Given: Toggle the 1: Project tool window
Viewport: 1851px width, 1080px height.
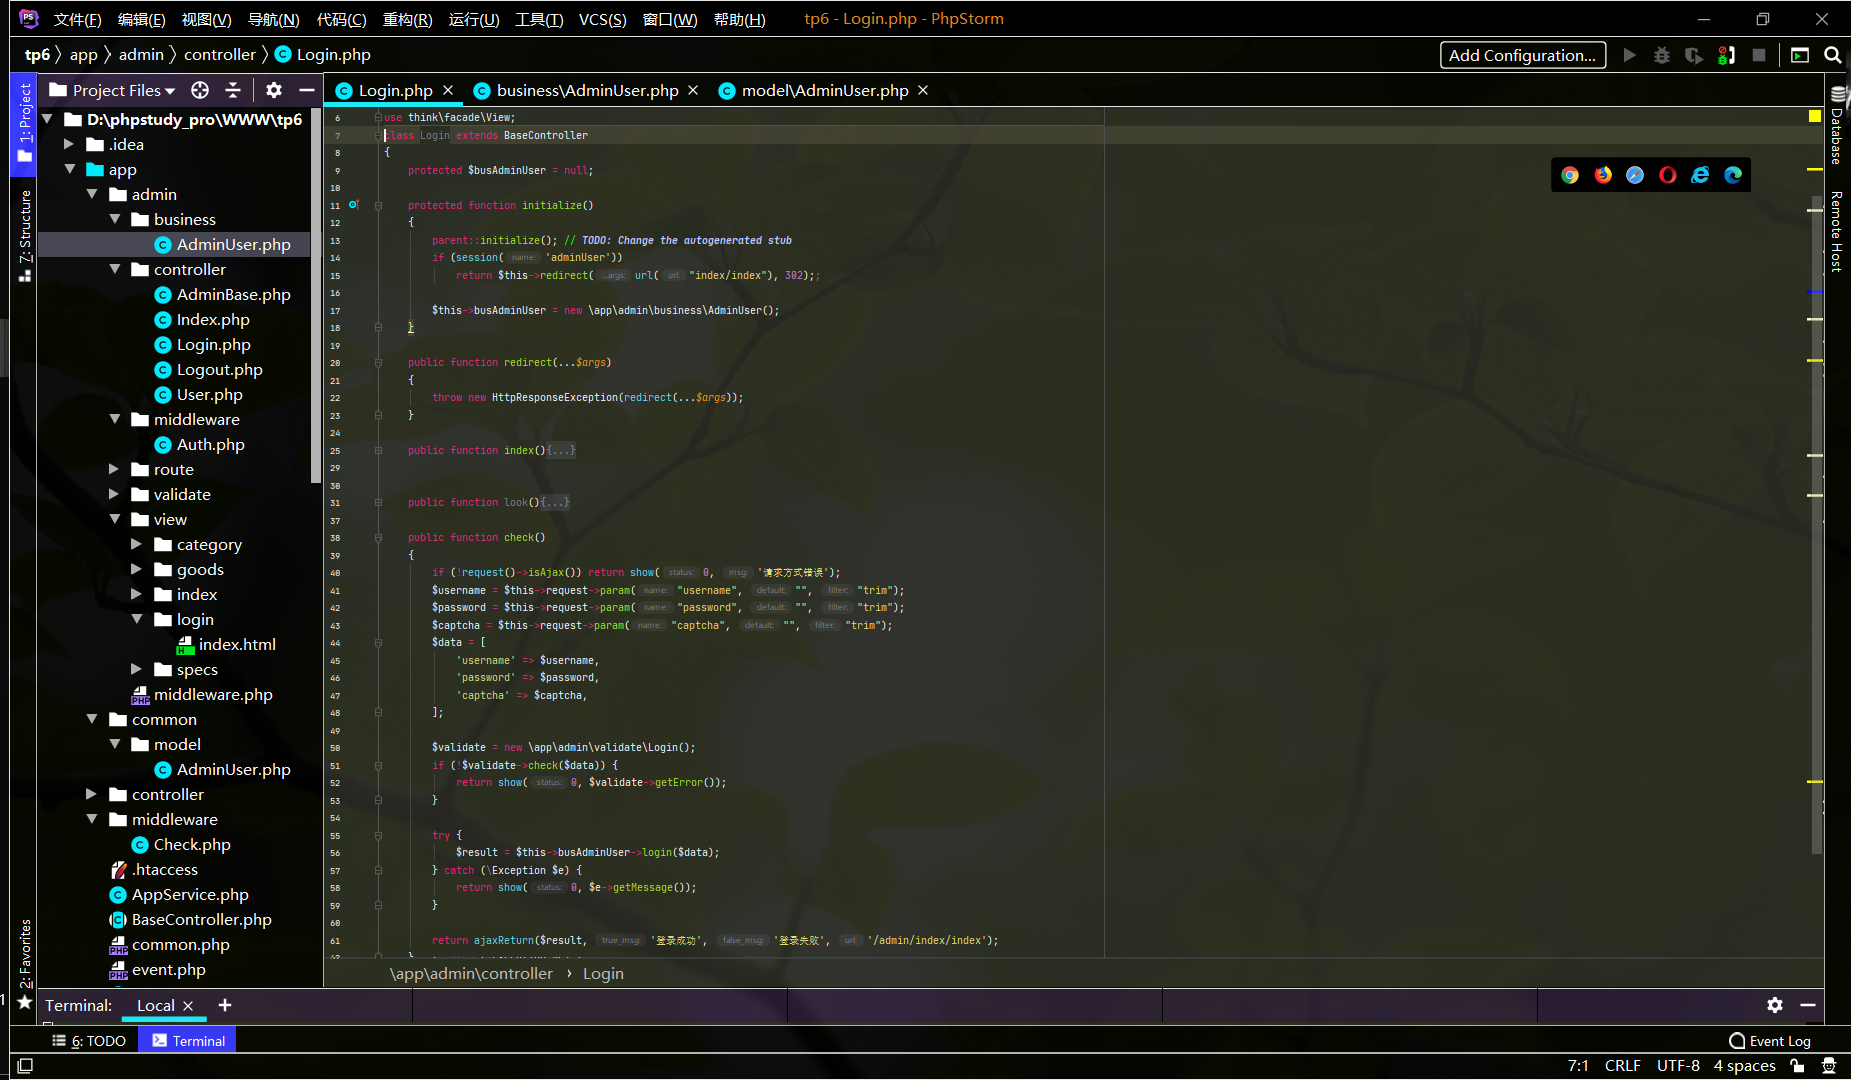Looking at the screenshot, I should (25, 123).
